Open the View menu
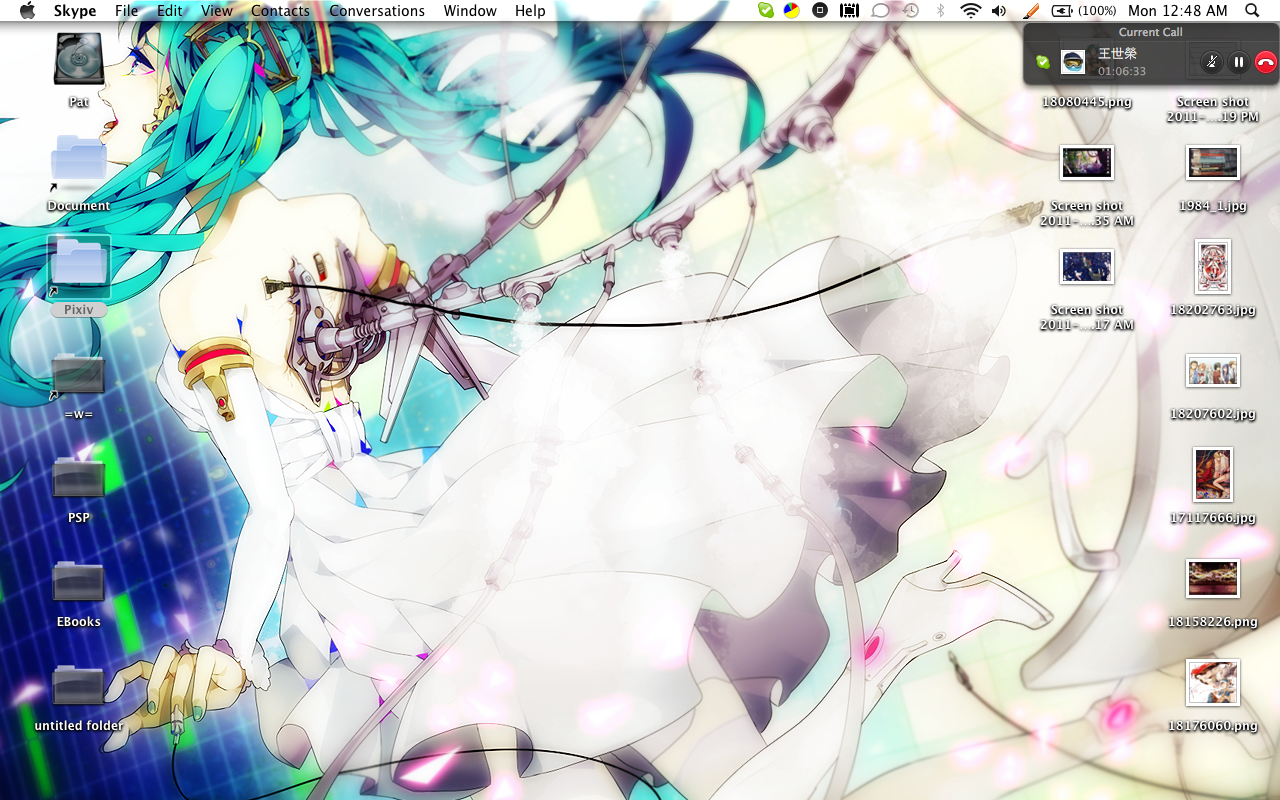 217,11
